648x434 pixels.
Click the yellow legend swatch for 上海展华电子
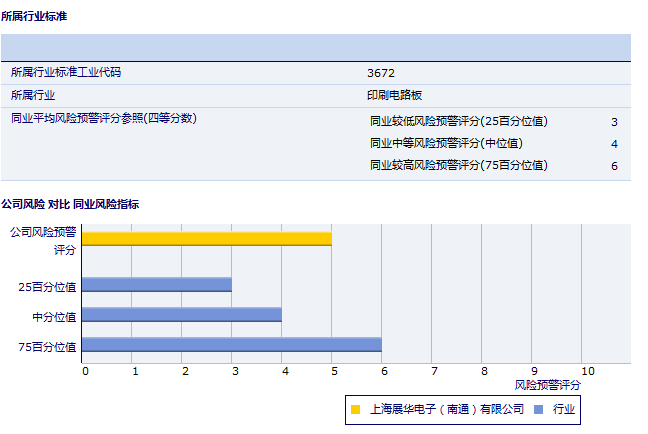point(355,409)
